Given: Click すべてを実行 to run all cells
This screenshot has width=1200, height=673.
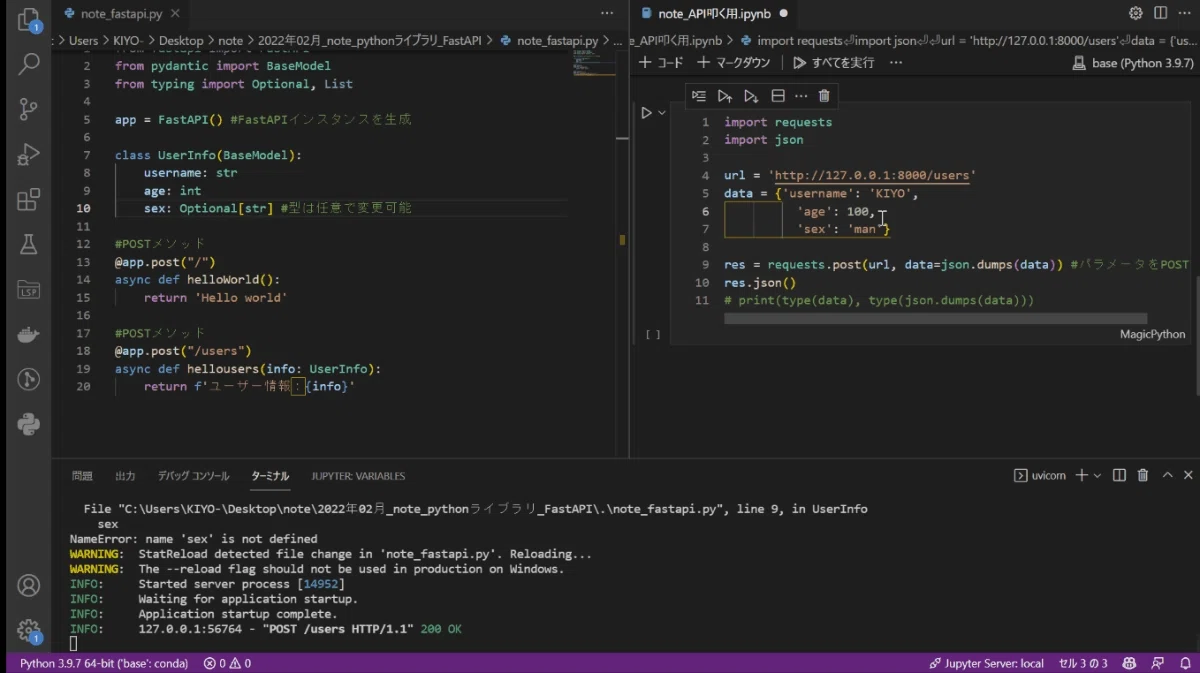Looking at the screenshot, I should click(833, 62).
